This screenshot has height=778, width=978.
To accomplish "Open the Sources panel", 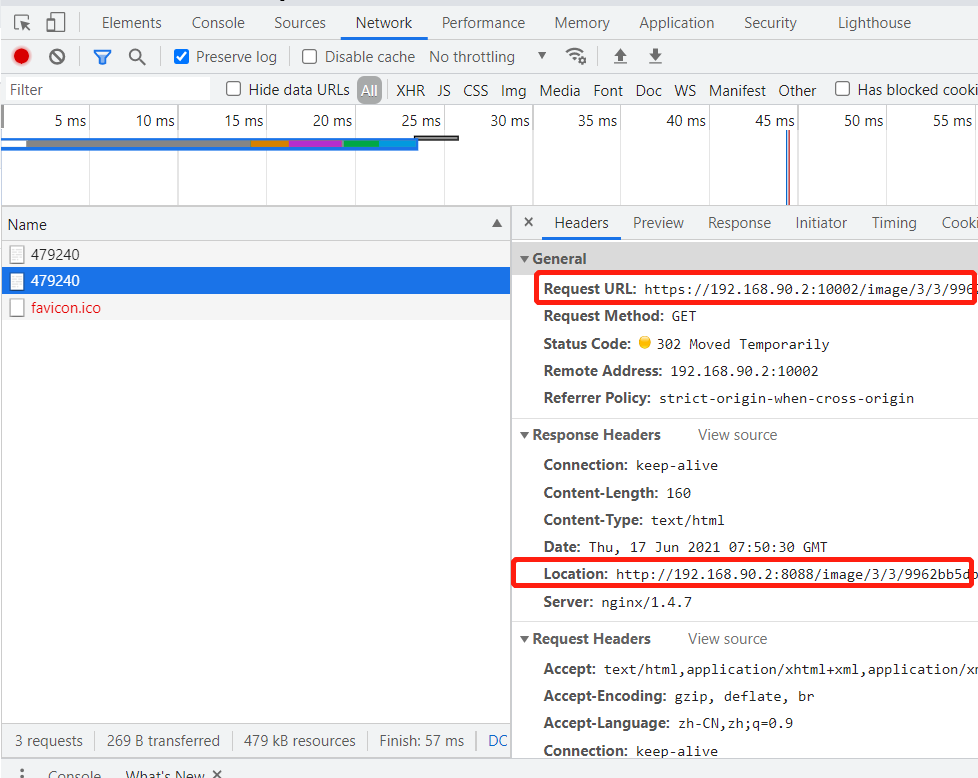I will tap(300, 23).
